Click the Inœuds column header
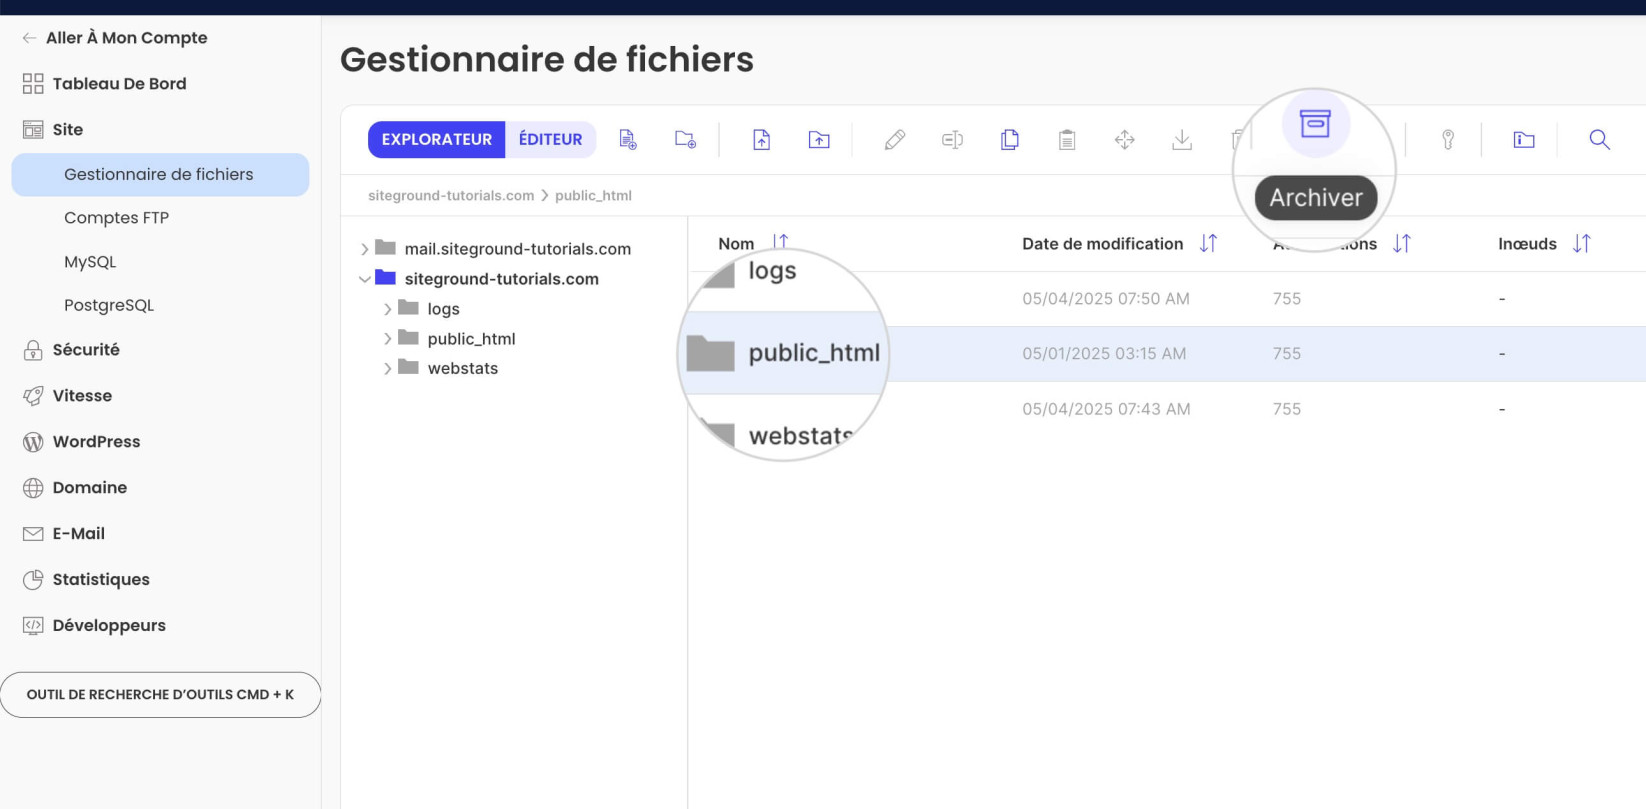 (1527, 244)
